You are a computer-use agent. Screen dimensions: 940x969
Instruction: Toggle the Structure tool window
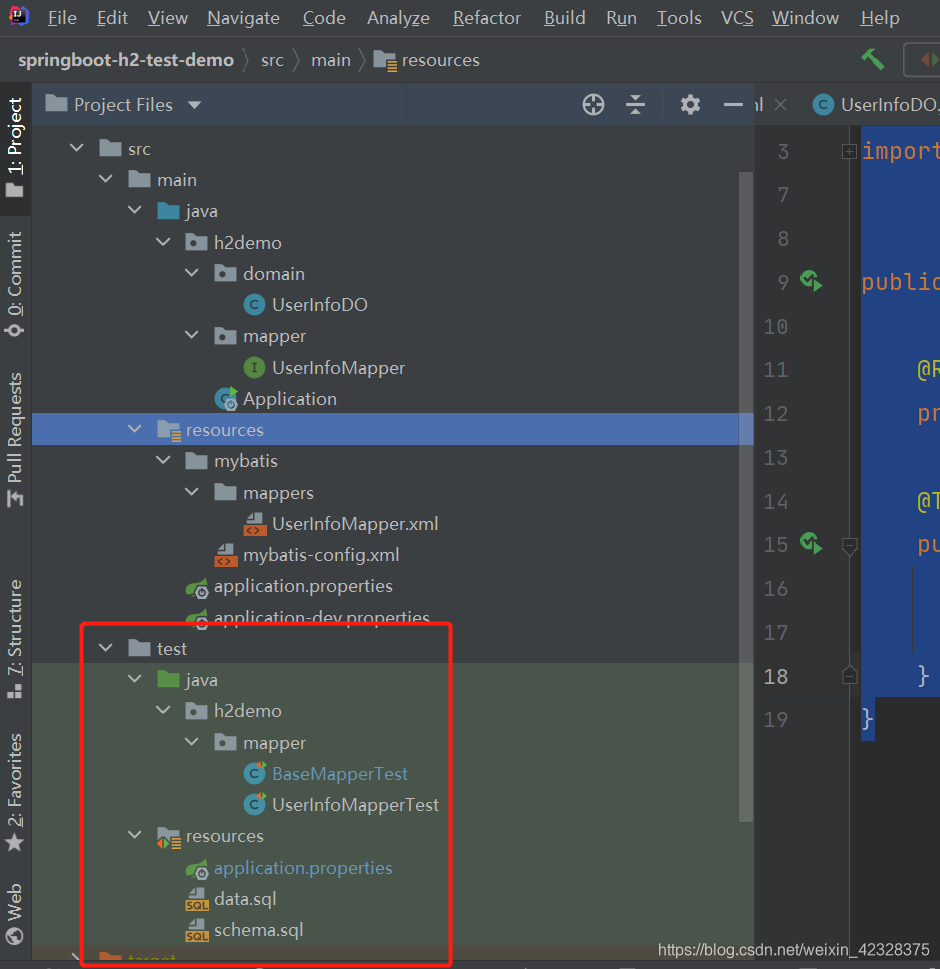click(x=15, y=640)
